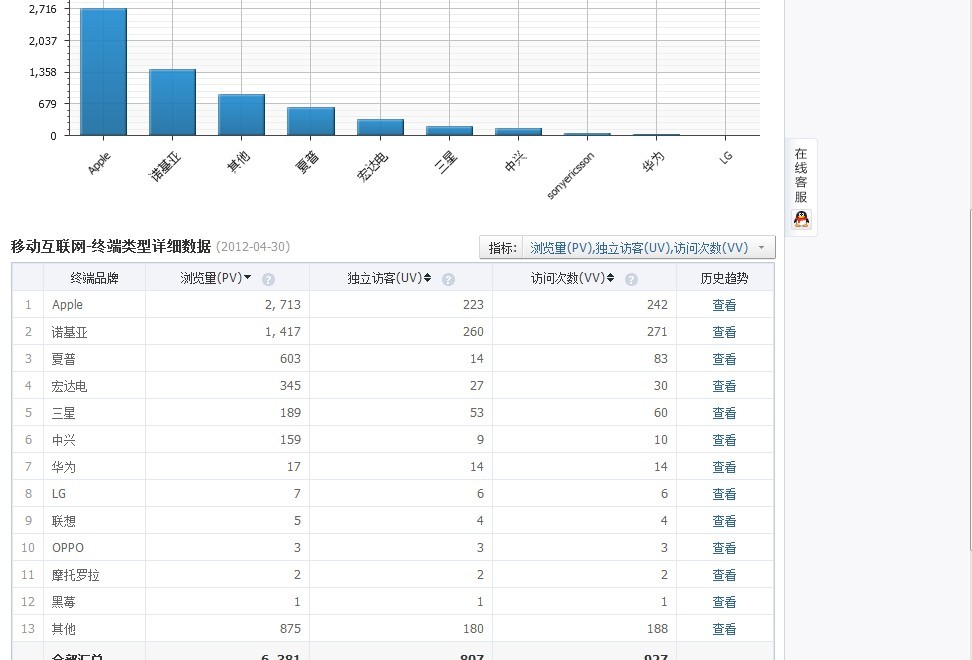Click 查看 link for 诺基亚 row
The image size is (972, 660).
(724, 332)
